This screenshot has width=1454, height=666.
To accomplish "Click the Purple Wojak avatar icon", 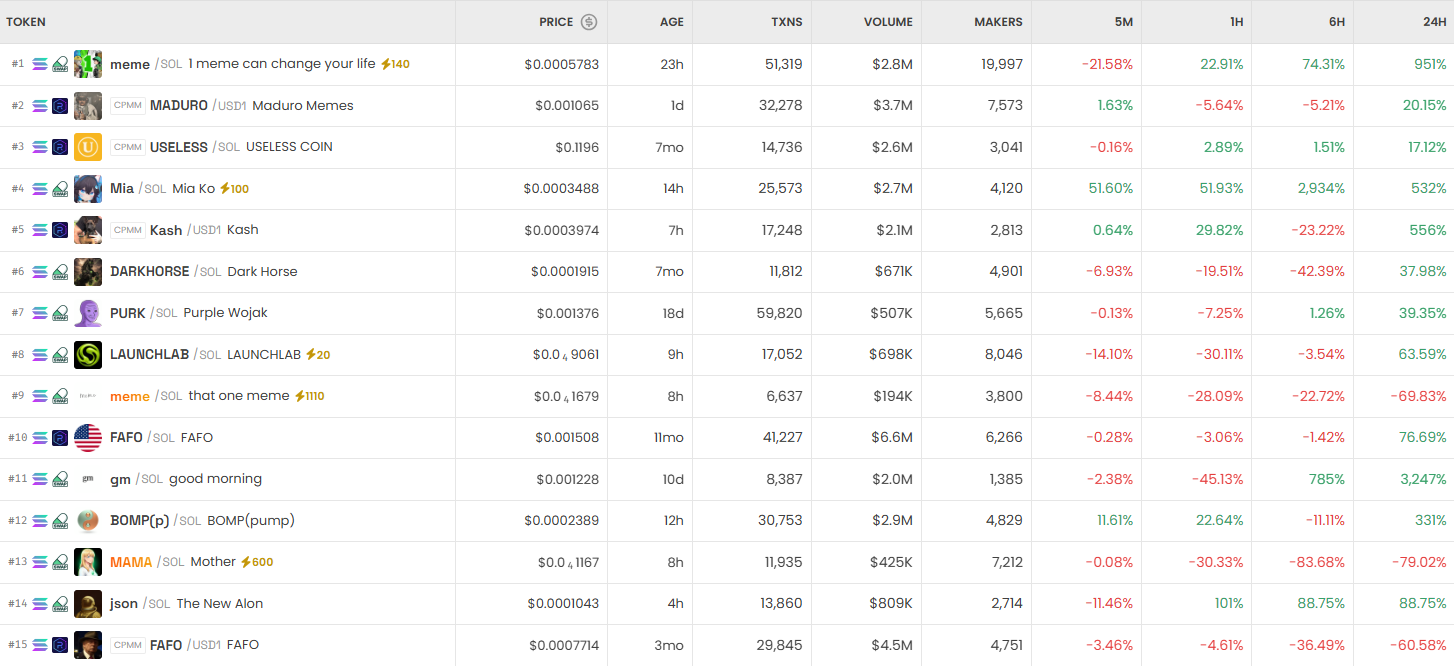I will (x=88, y=313).
